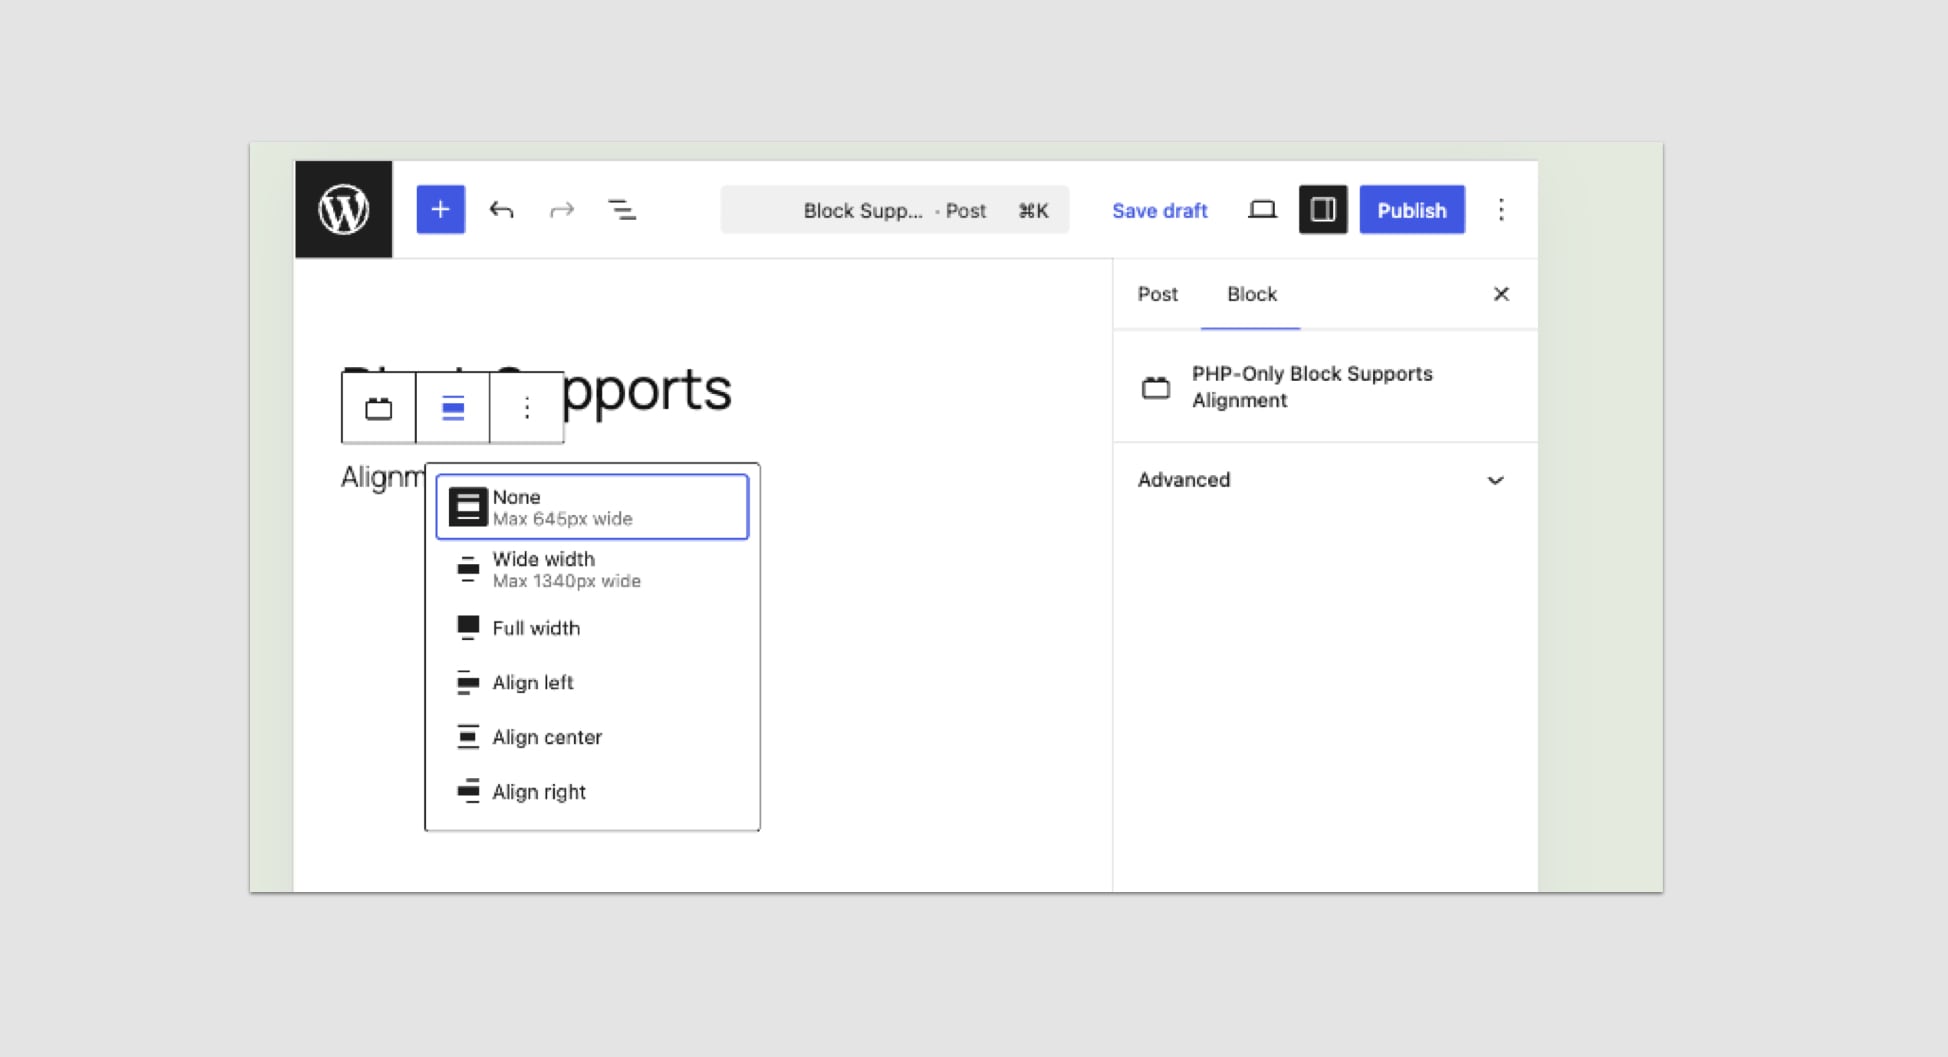The image size is (1948, 1057).
Task: Open the WordPress logo menu
Action: coord(343,209)
